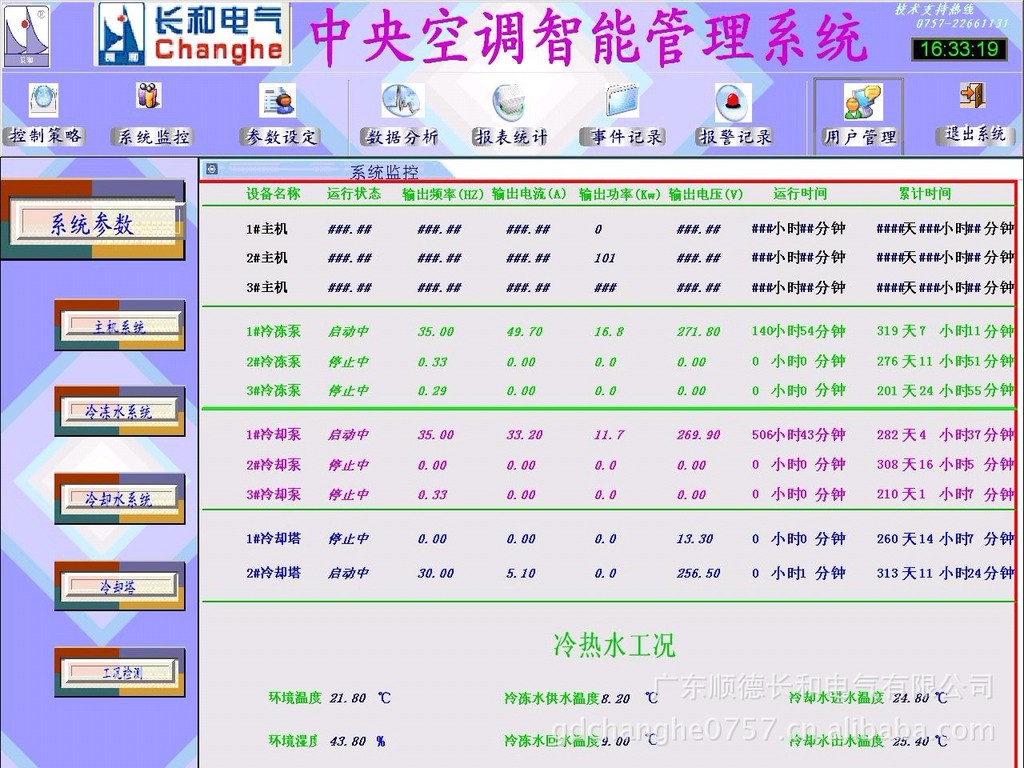Click the 退出系统 exit door icon
Viewport: 1024px width, 768px height.
[972, 96]
